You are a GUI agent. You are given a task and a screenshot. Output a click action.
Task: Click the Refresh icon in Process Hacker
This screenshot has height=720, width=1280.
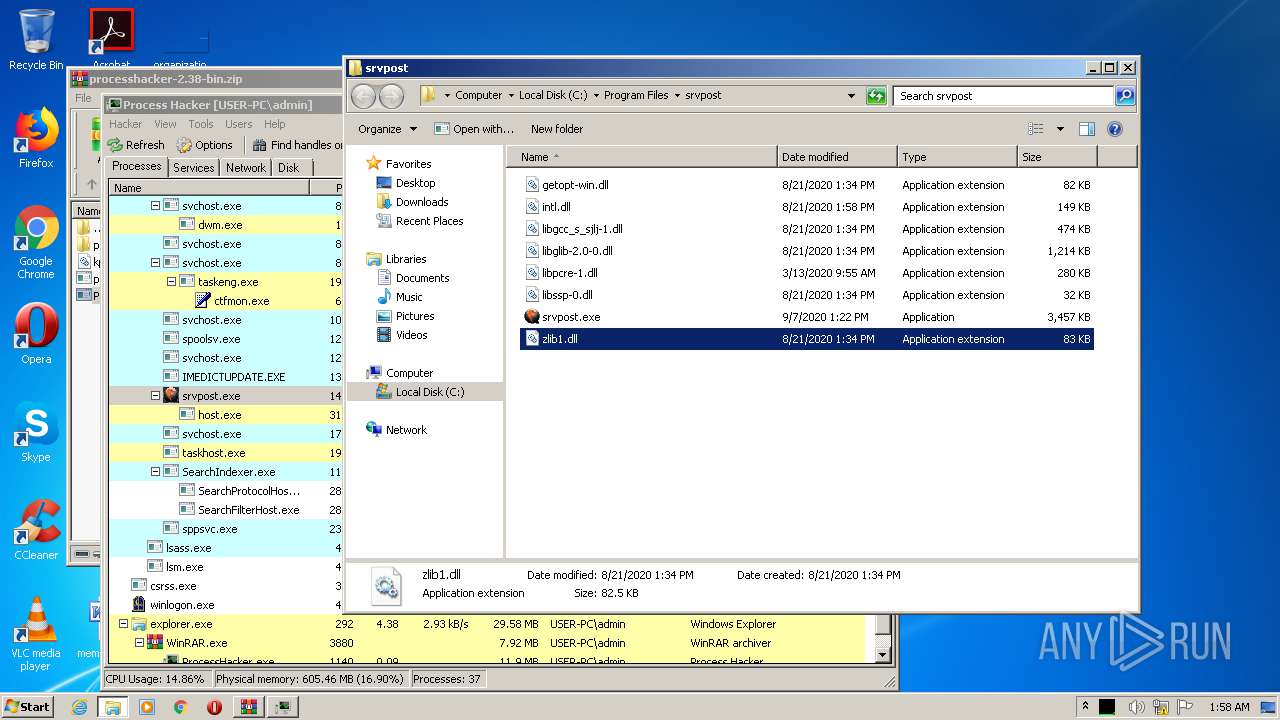[x=117, y=145]
